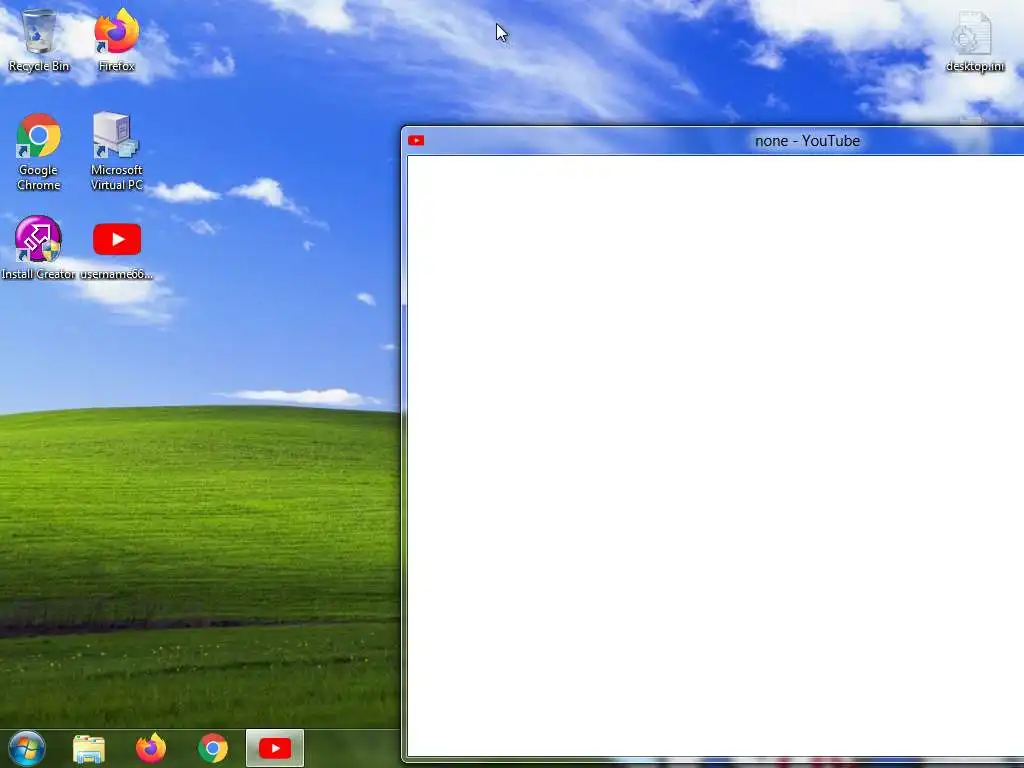Open the Windows Start menu orb
This screenshot has width=1024, height=768.
27,748
